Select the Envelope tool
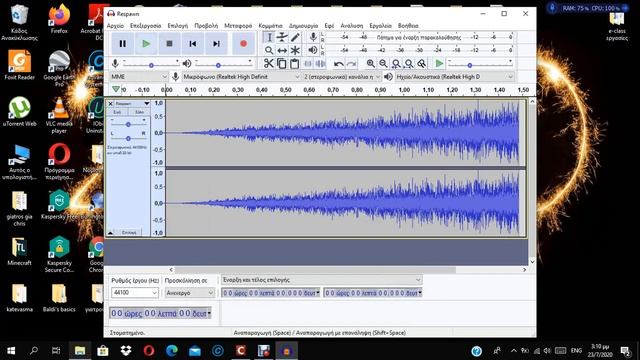 tap(282, 38)
